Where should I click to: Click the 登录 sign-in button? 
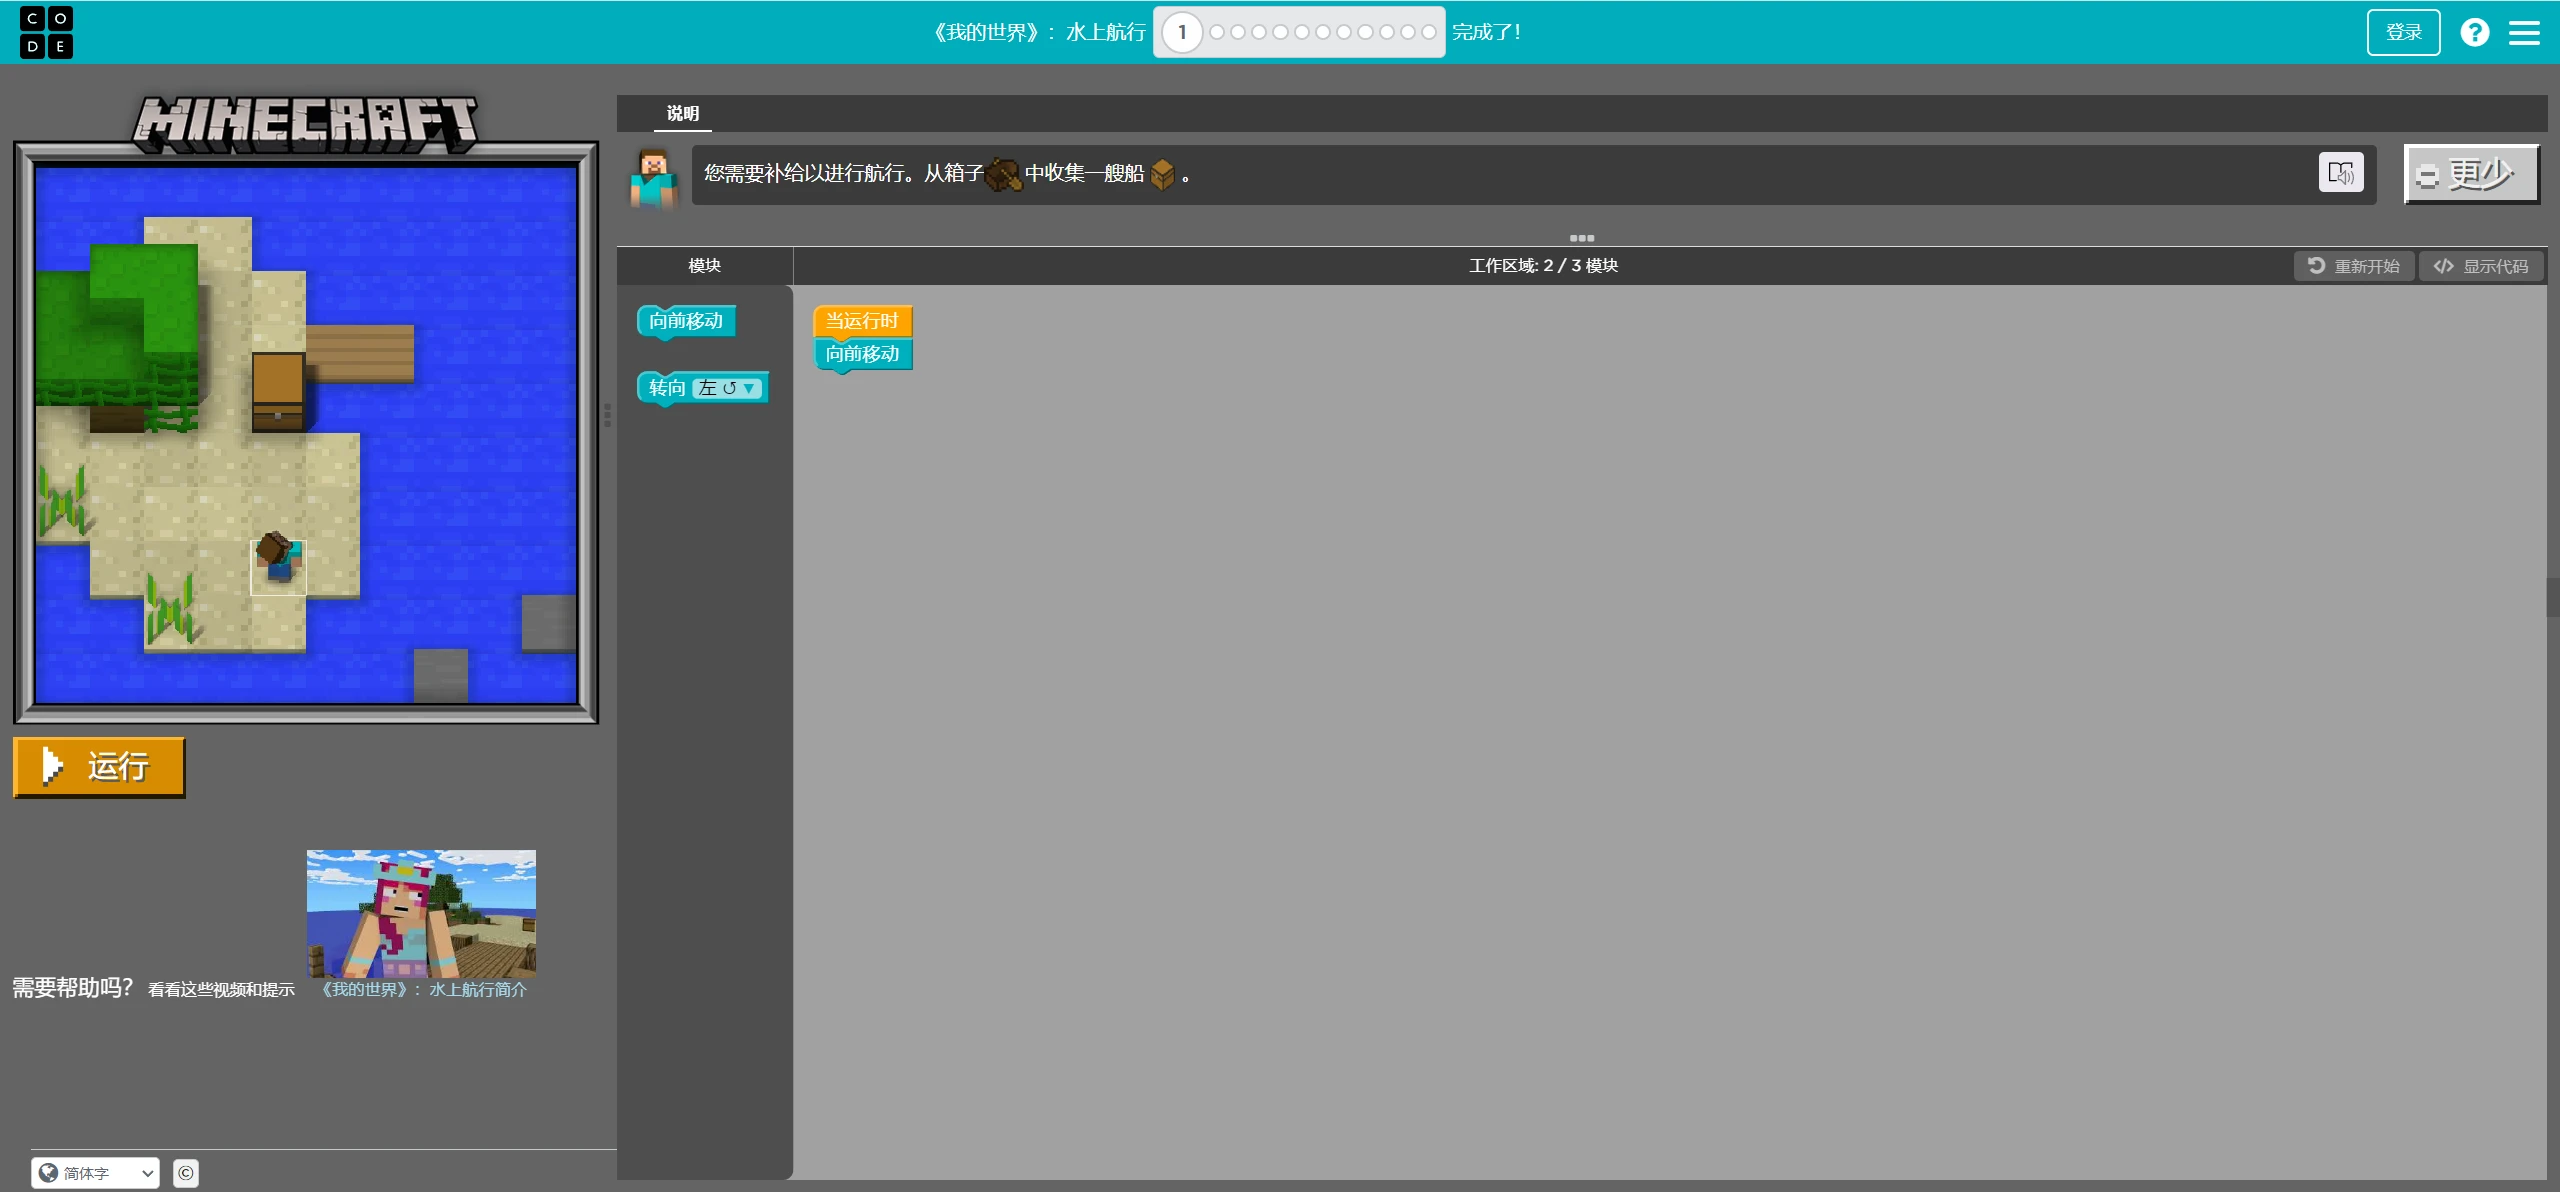point(2403,32)
